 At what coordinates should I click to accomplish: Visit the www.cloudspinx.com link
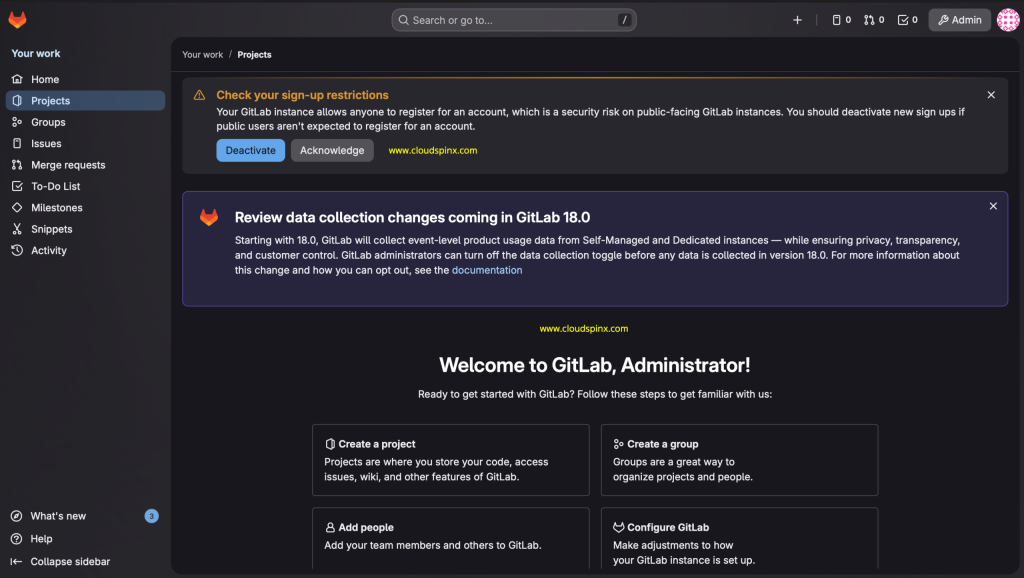click(432, 150)
